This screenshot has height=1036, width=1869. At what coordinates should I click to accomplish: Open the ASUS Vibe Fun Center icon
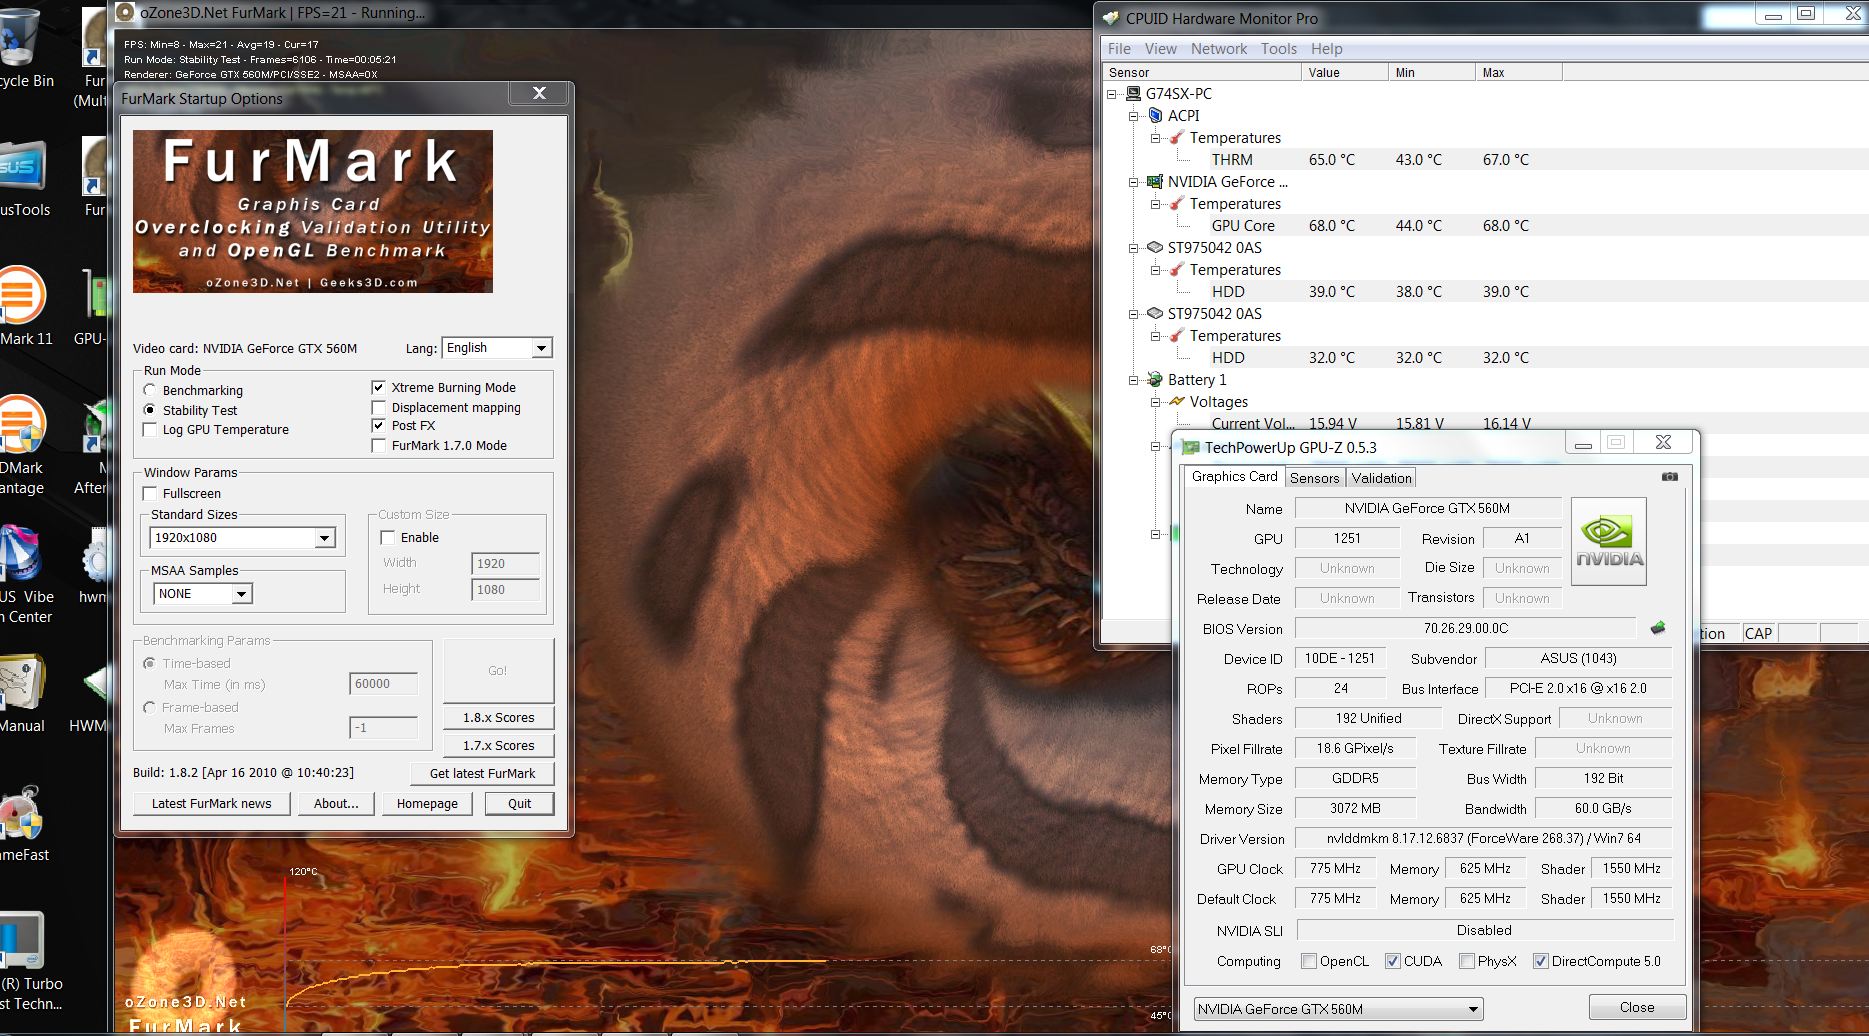click(x=20, y=553)
